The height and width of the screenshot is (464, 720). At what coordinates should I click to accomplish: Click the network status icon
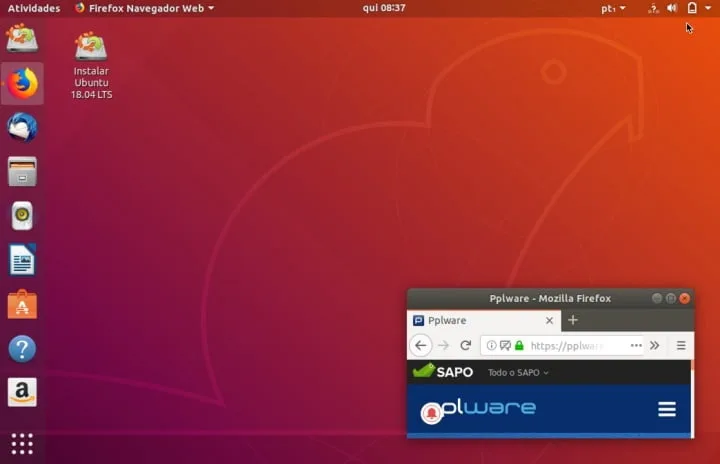653,8
